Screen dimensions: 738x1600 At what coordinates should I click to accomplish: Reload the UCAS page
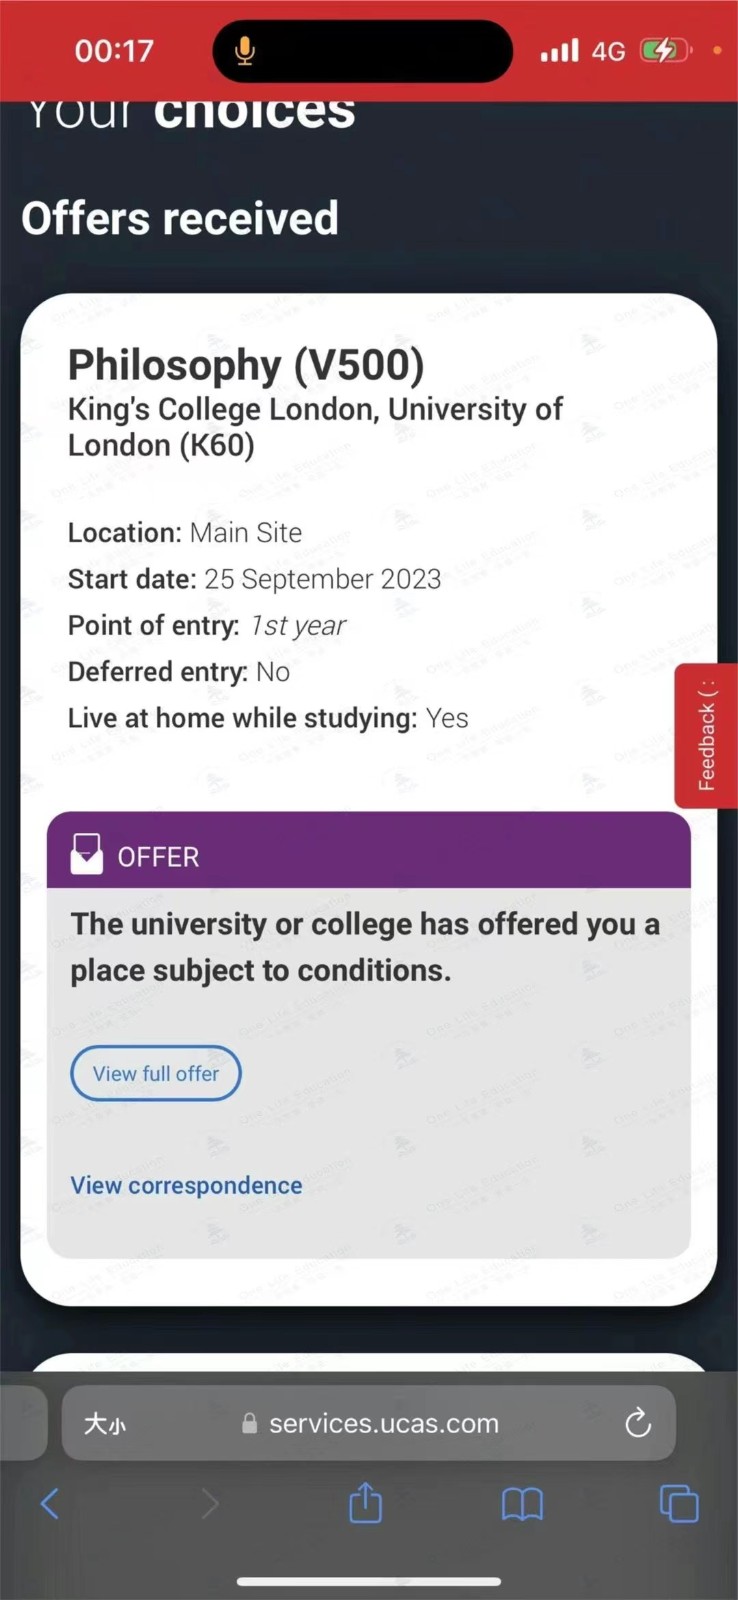[638, 1423]
